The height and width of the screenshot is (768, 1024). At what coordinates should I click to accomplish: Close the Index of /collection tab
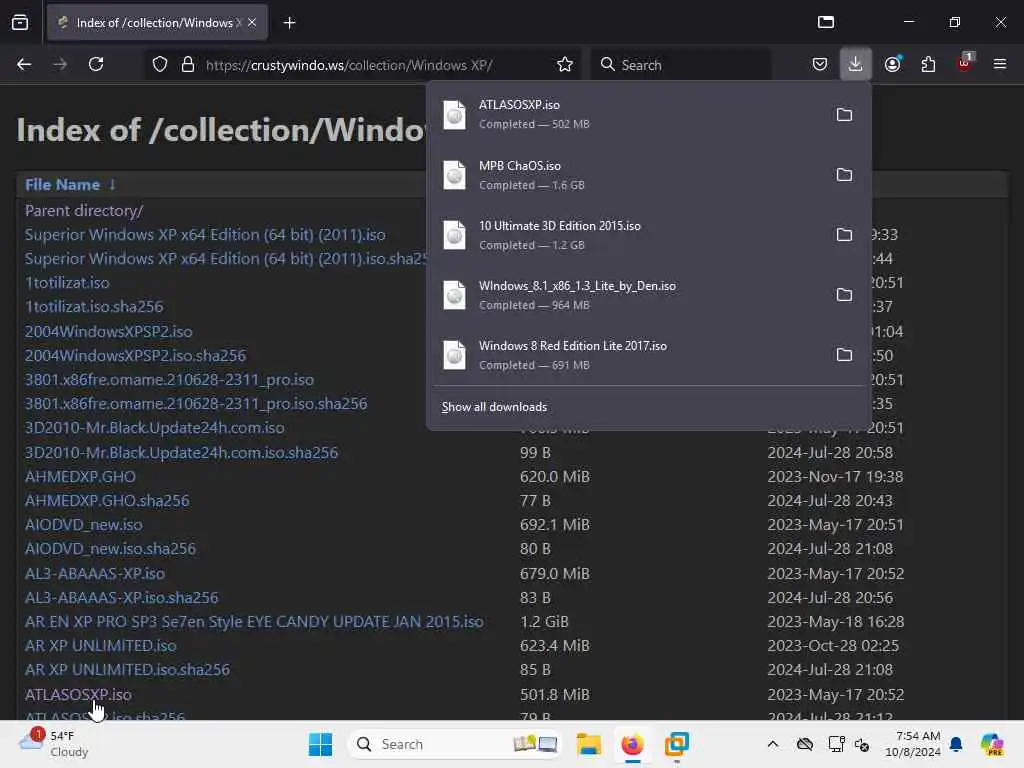[252, 23]
